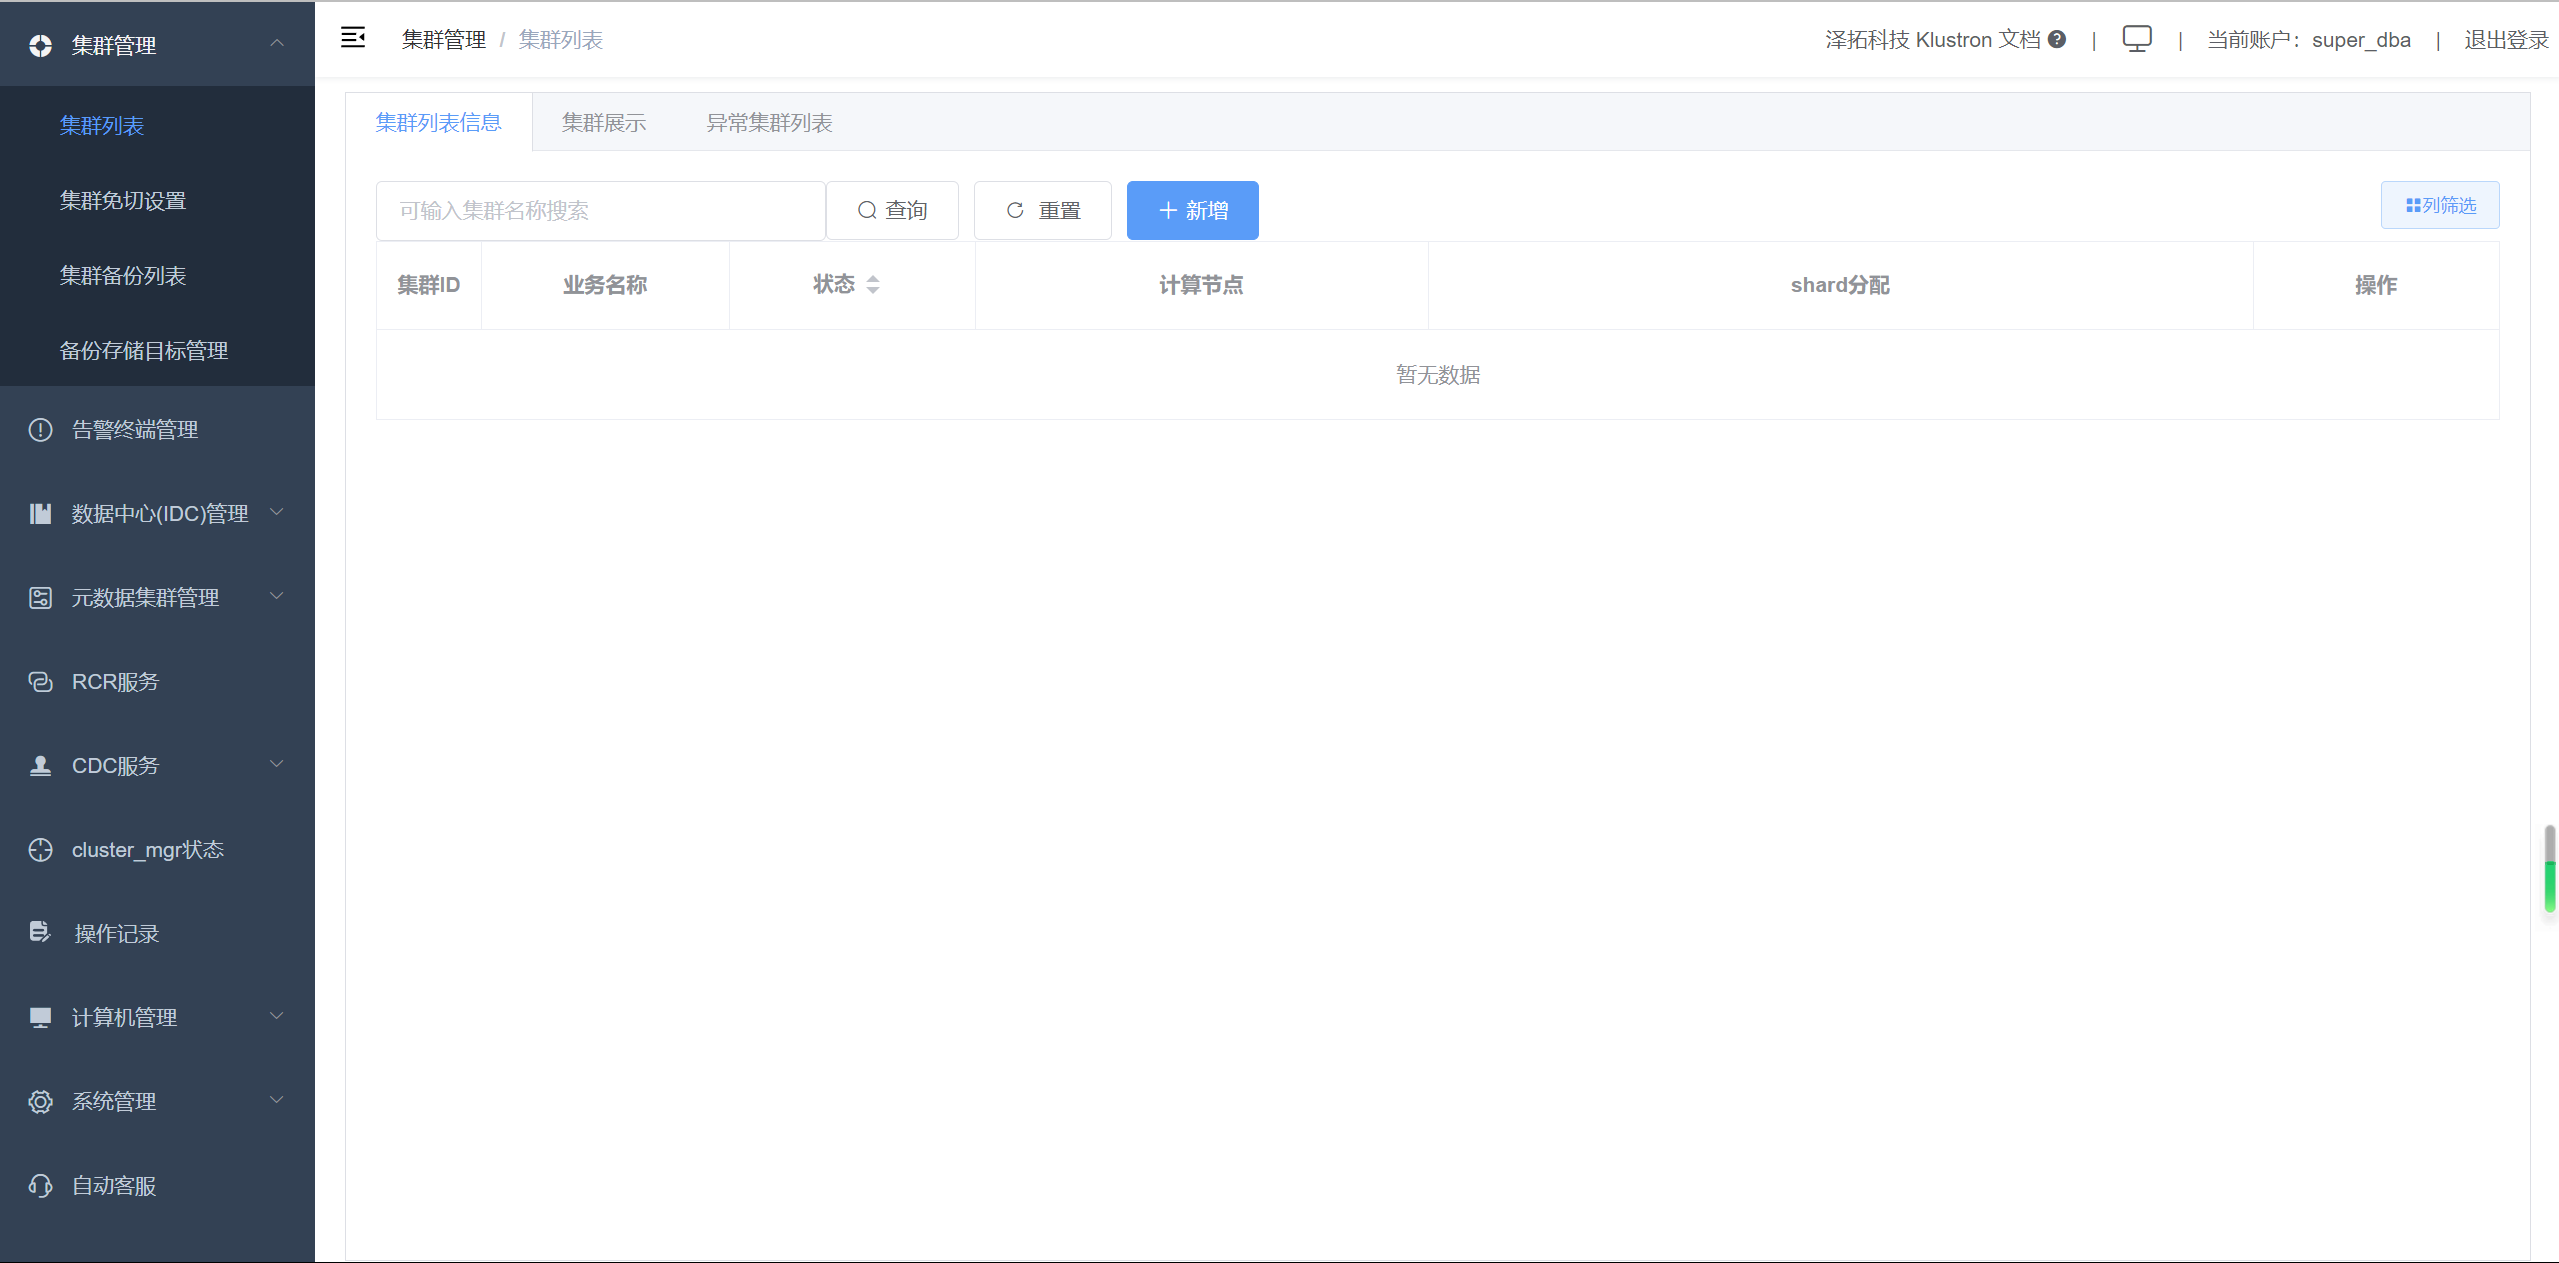
Task: Click the cluster_mgr状态 crosshair icon
Action: (x=40, y=850)
